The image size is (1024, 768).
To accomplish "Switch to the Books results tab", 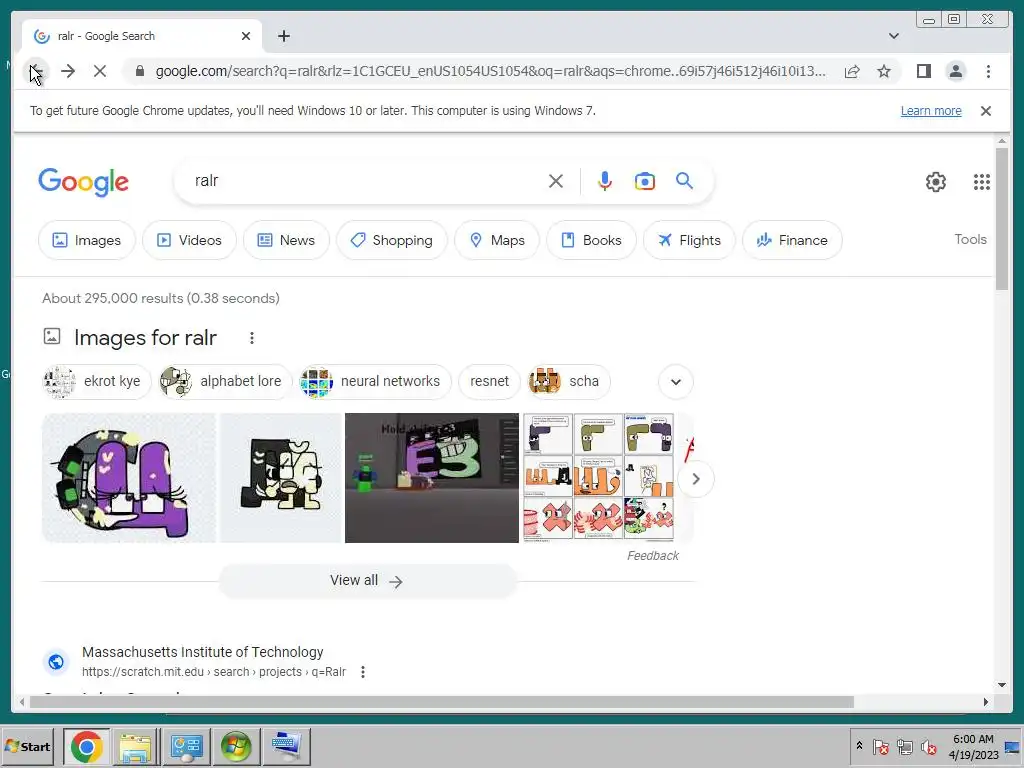I will tap(592, 240).
